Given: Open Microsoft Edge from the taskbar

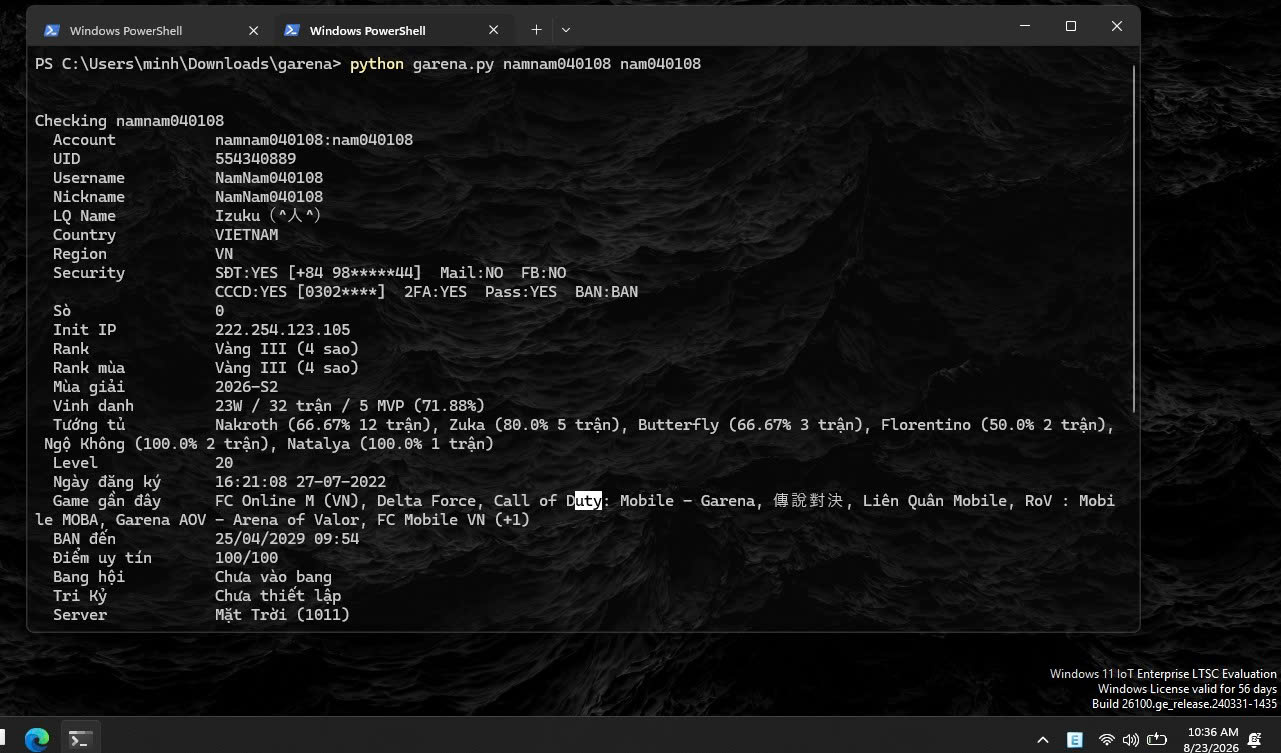Looking at the screenshot, I should [37, 739].
